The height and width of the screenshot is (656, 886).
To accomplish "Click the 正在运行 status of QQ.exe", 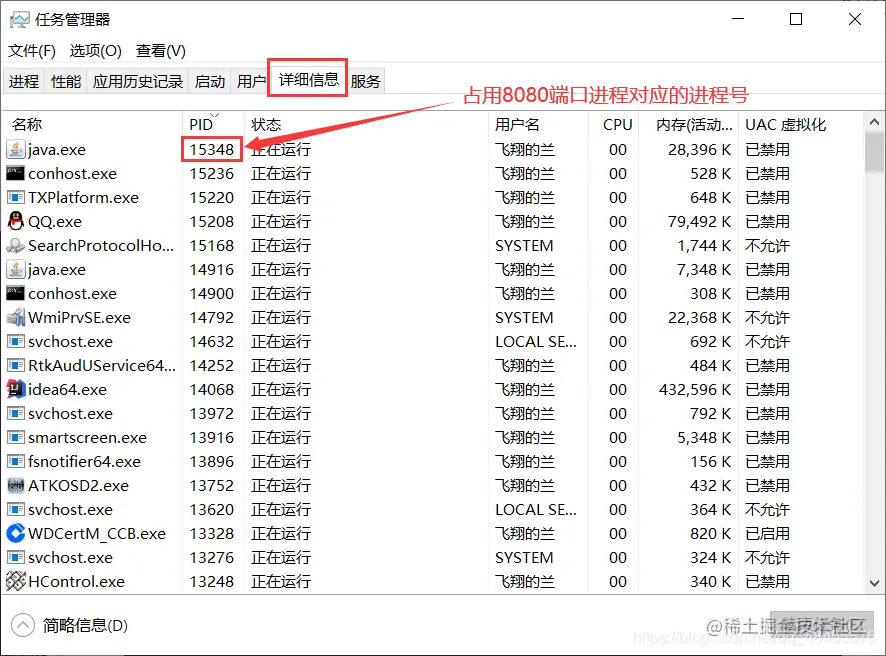I will tap(281, 221).
